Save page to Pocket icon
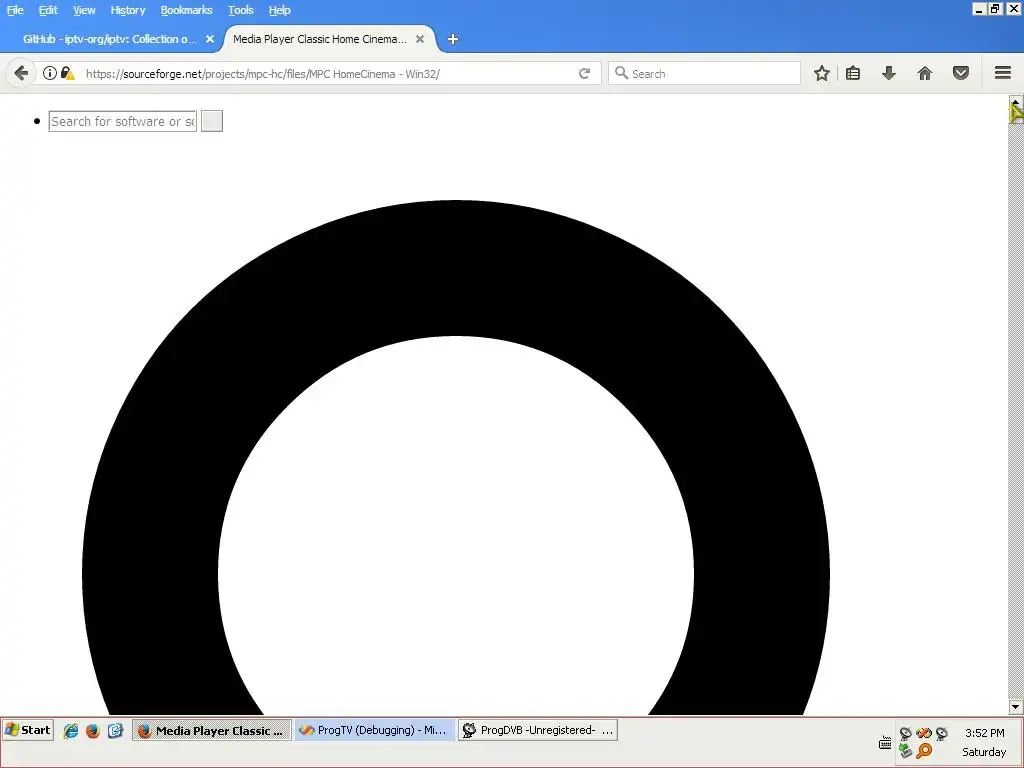Screen dimensions: 1024x768 961,73
